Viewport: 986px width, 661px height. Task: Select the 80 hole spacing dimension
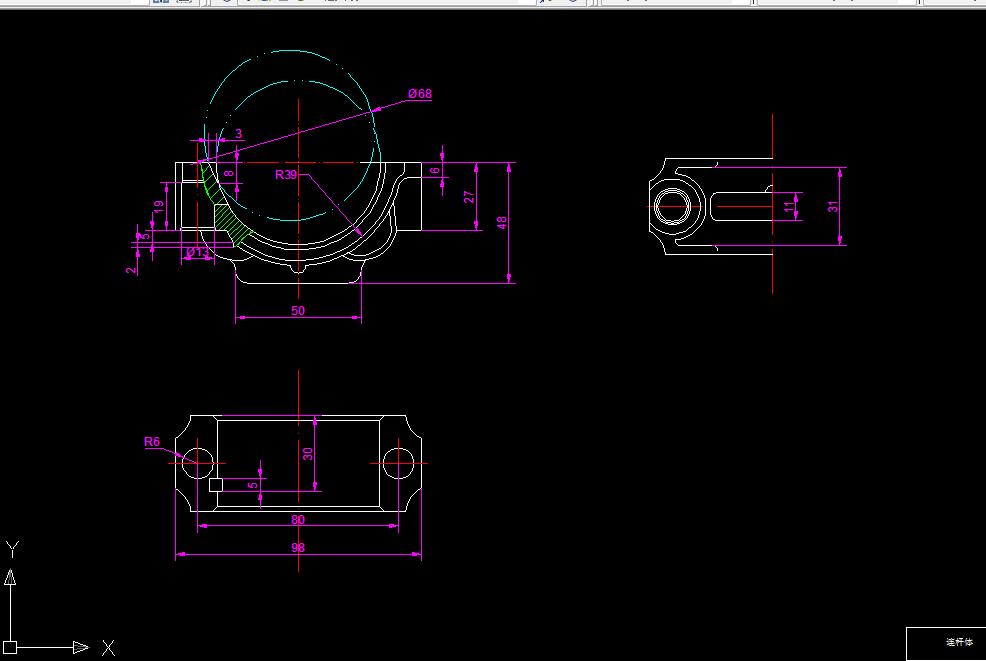point(298,519)
